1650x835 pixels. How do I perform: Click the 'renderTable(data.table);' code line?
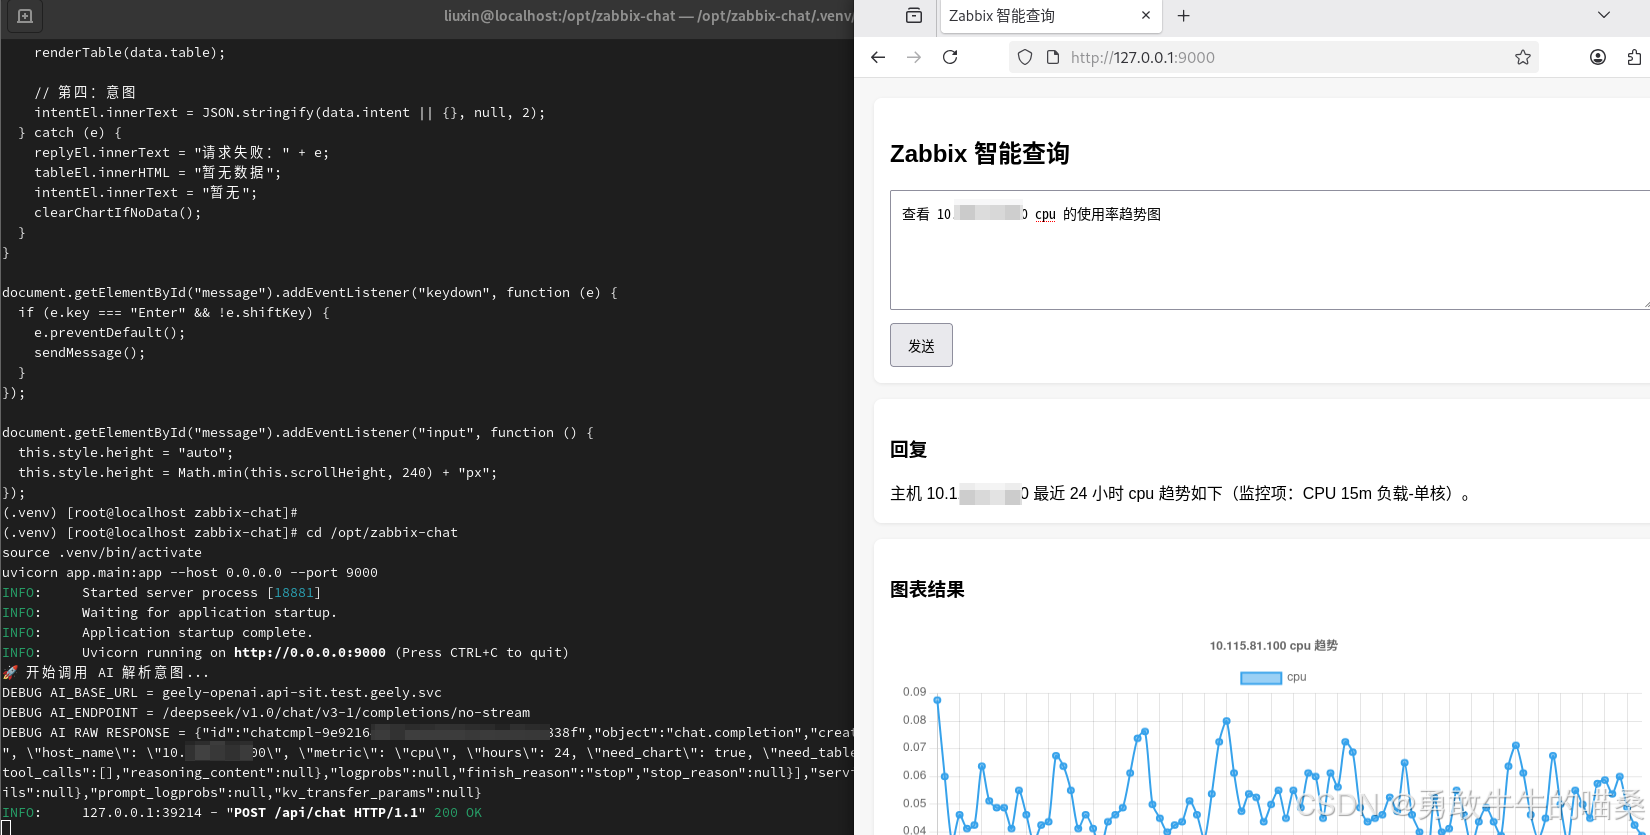coord(130,53)
